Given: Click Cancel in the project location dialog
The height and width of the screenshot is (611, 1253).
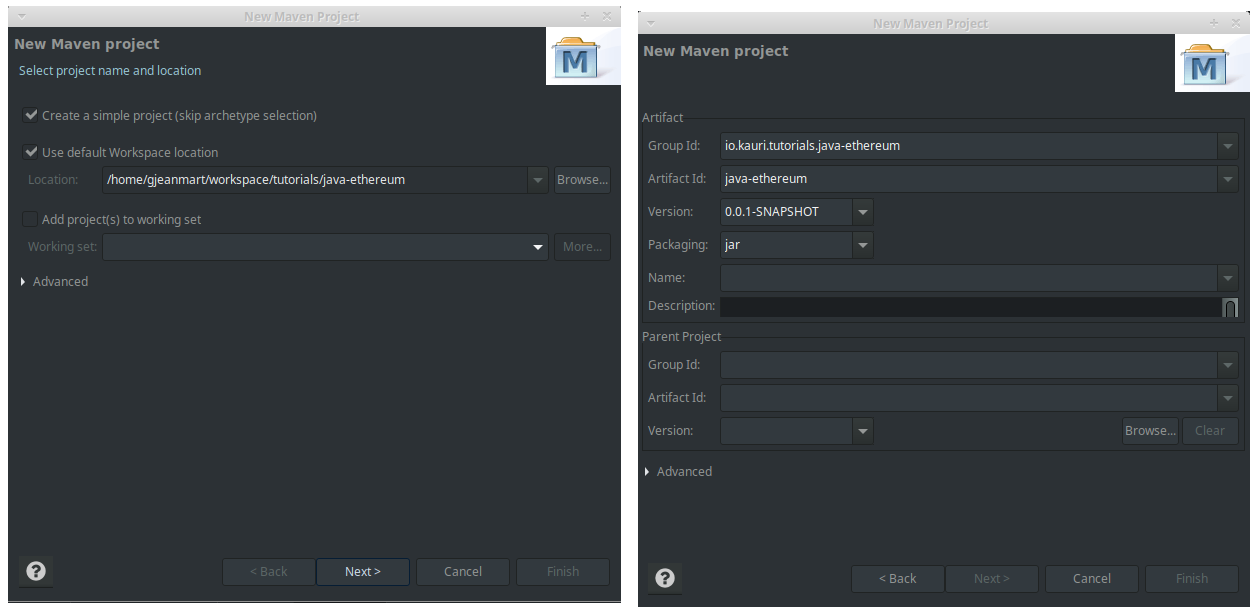Looking at the screenshot, I should (x=463, y=572).
